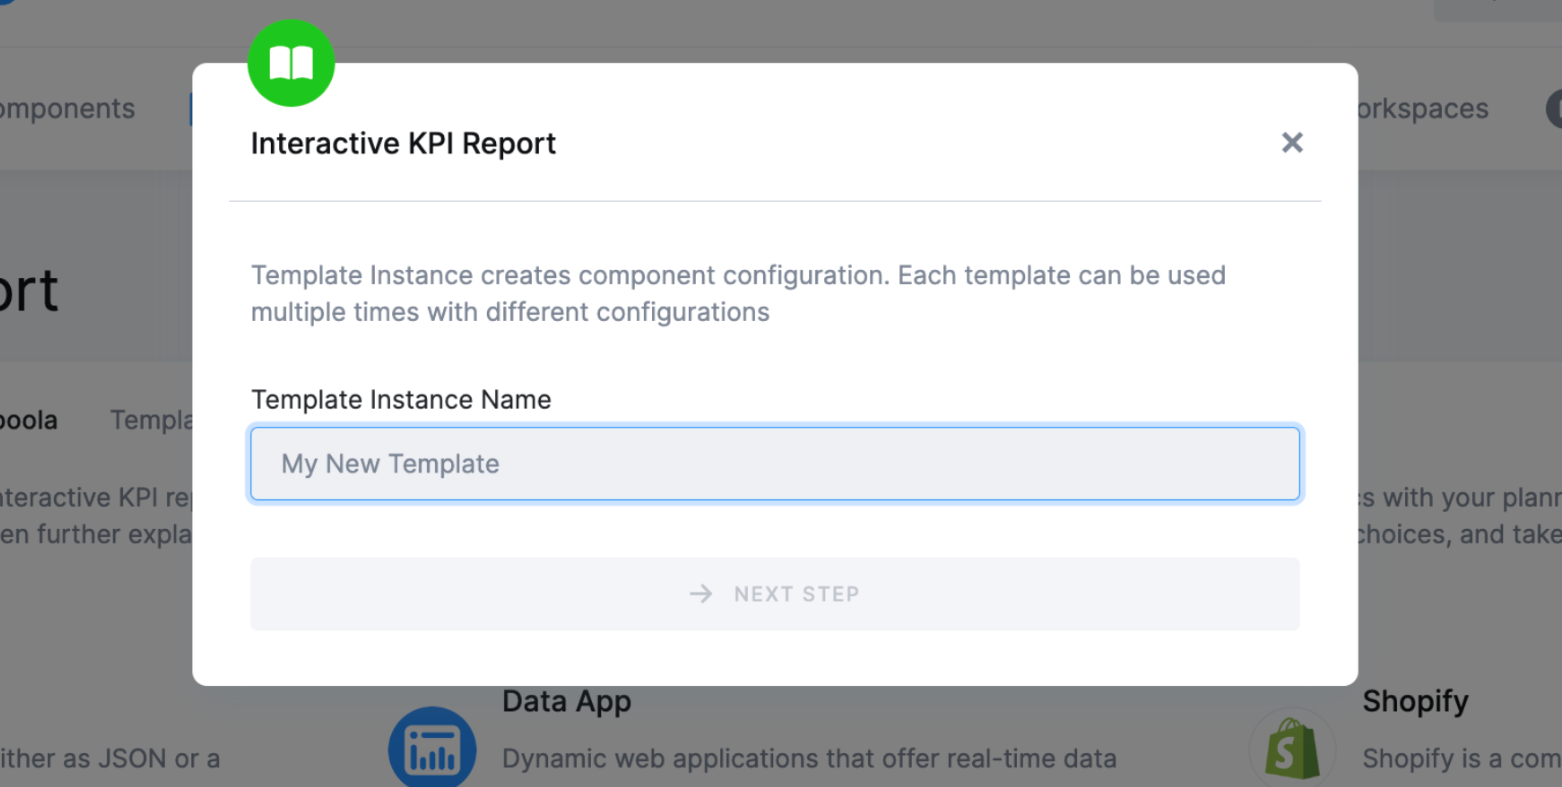The height and width of the screenshot is (787, 1562).
Task: Click the green Shopify bag icon
Action: click(1291, 750)
